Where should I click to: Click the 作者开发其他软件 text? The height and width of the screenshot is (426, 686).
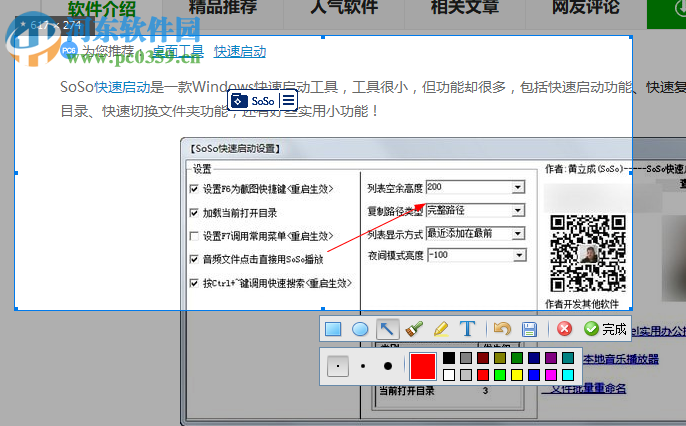point(582,304)
